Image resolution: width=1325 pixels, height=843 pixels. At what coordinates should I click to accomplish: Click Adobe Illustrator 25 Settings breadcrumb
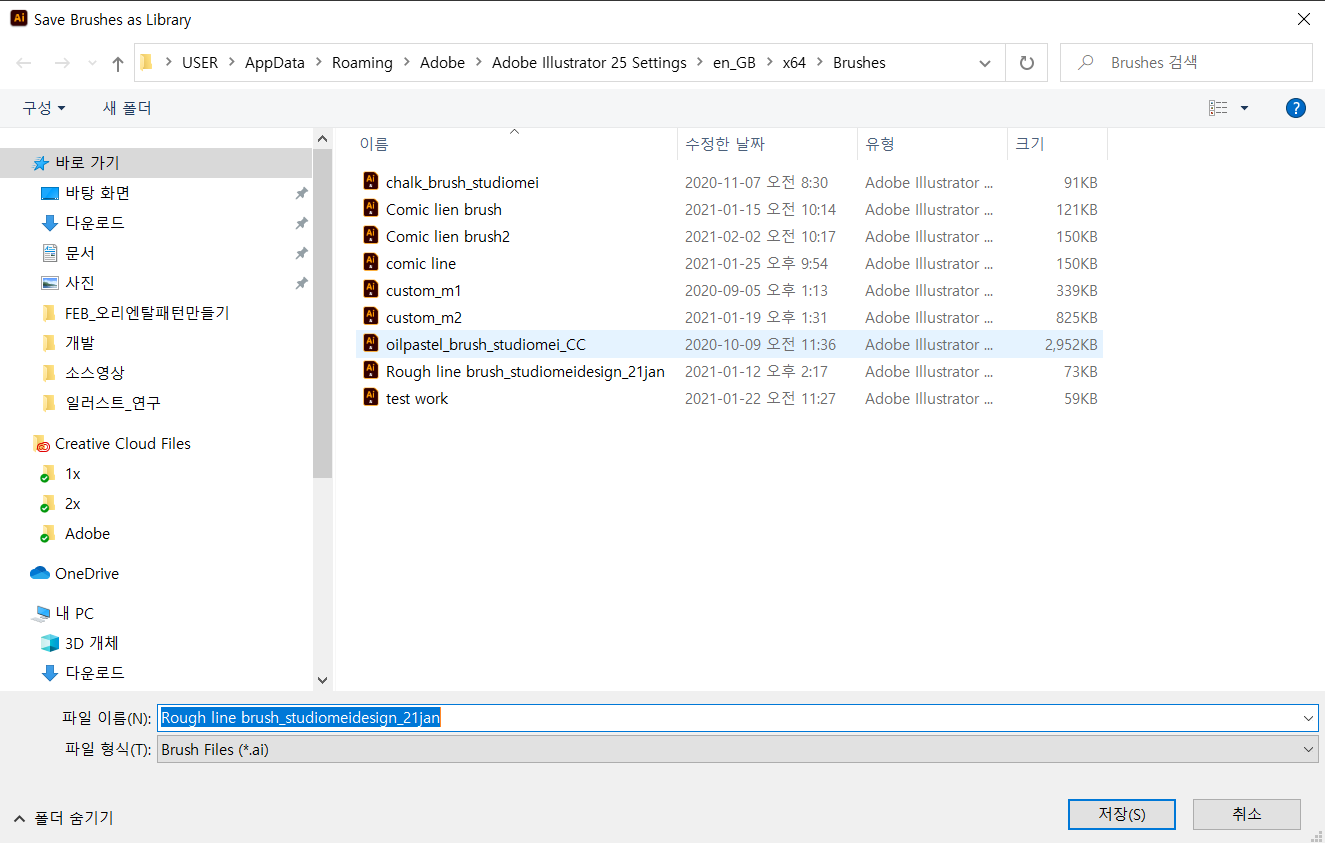click(x=589, y=63)
